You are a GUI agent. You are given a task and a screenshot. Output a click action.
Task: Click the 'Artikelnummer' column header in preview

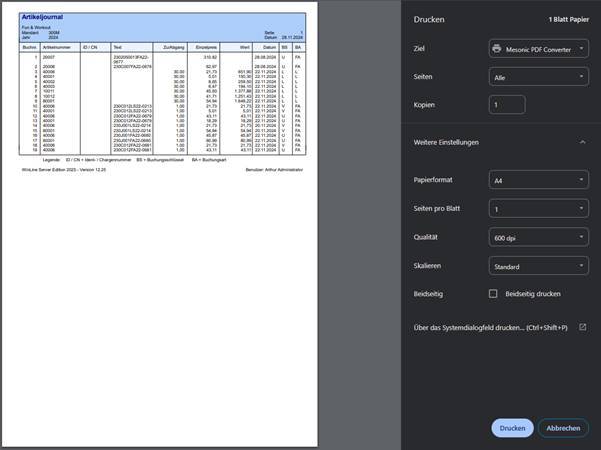point(57,48)
